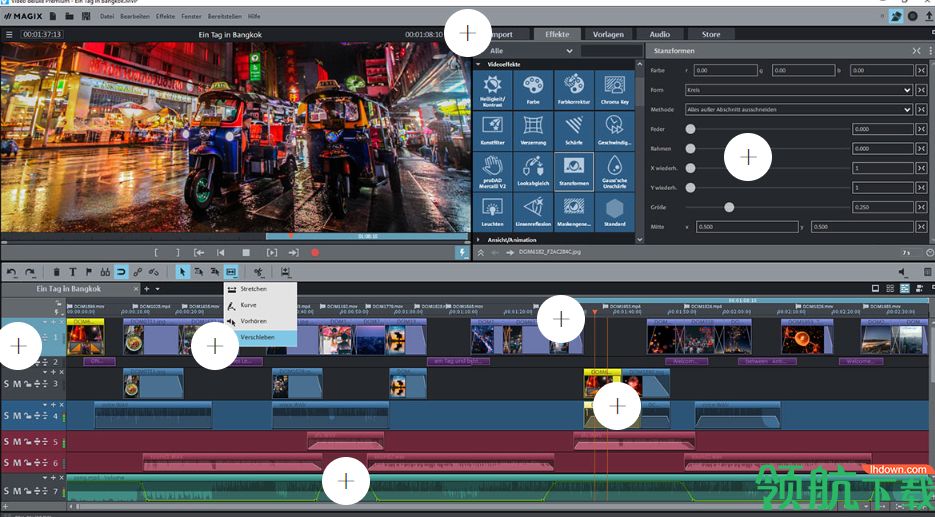The height and width of the screenshot is (517, 935).
Task: Set a marker with the flag icon
Action: 89,272
